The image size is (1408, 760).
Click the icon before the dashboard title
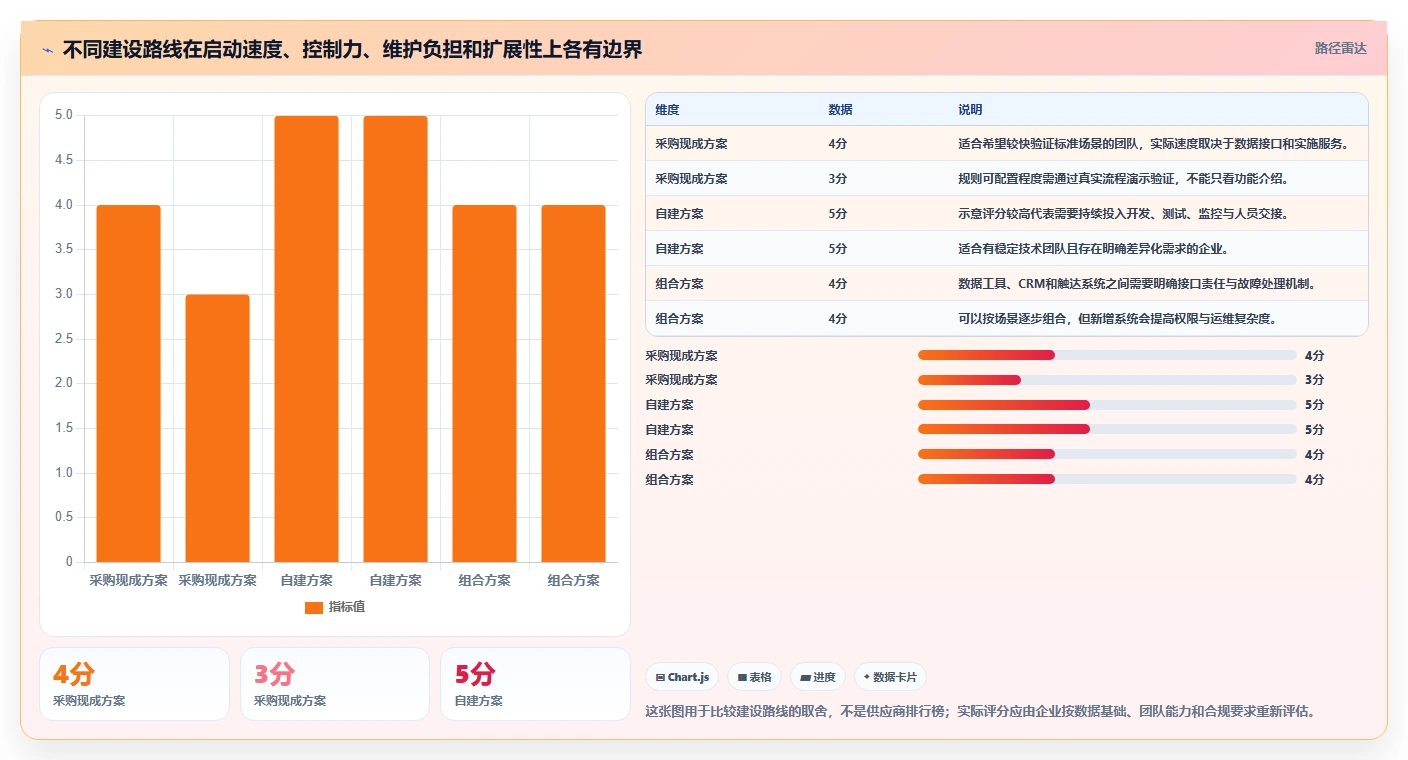pos(48,49)
